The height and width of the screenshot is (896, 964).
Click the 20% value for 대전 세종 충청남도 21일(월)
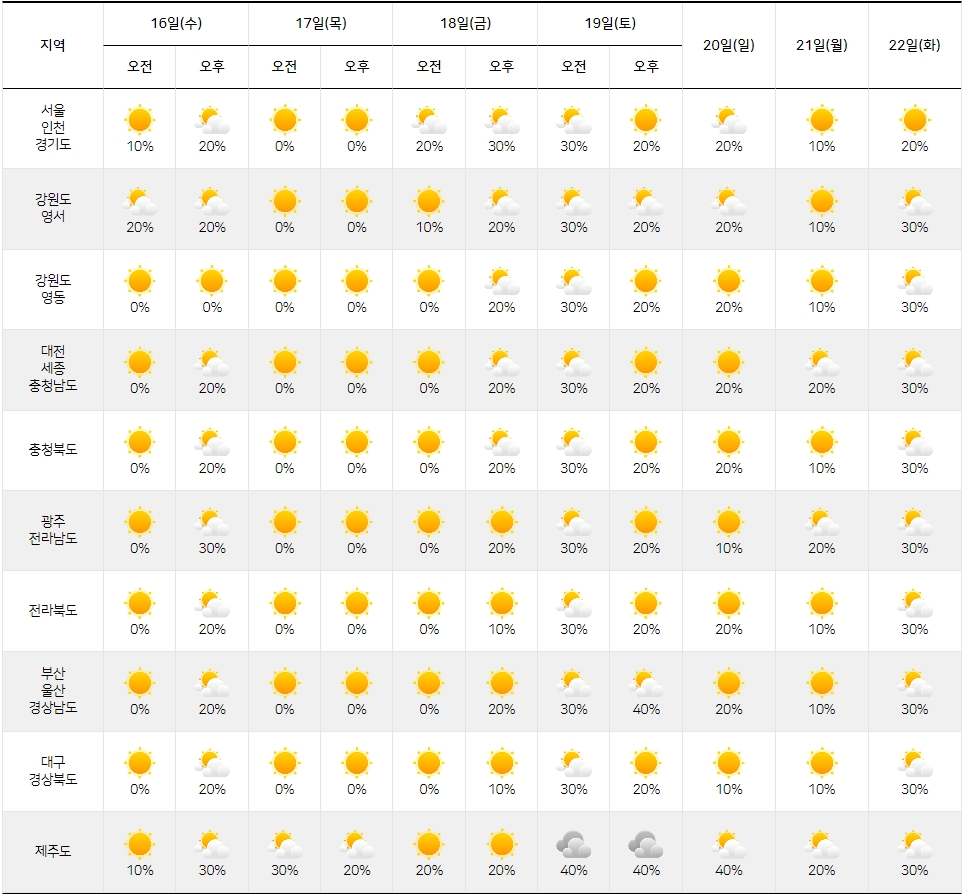point(821,389)
